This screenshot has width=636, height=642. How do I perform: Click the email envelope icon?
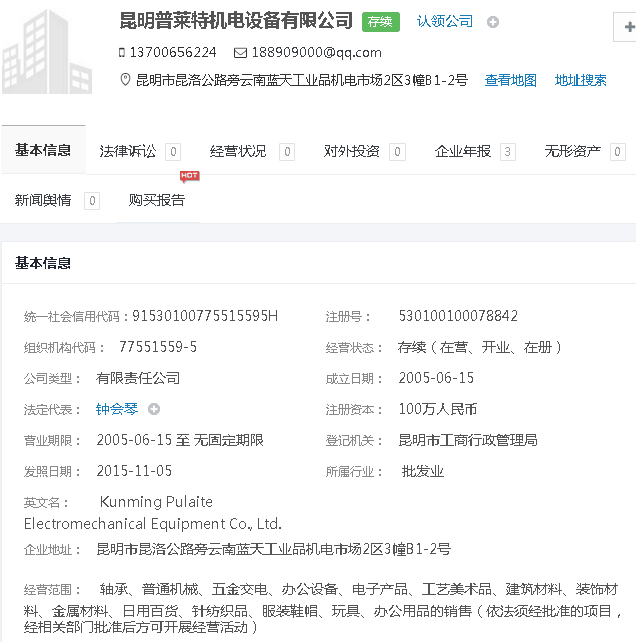tap(240, 53)
